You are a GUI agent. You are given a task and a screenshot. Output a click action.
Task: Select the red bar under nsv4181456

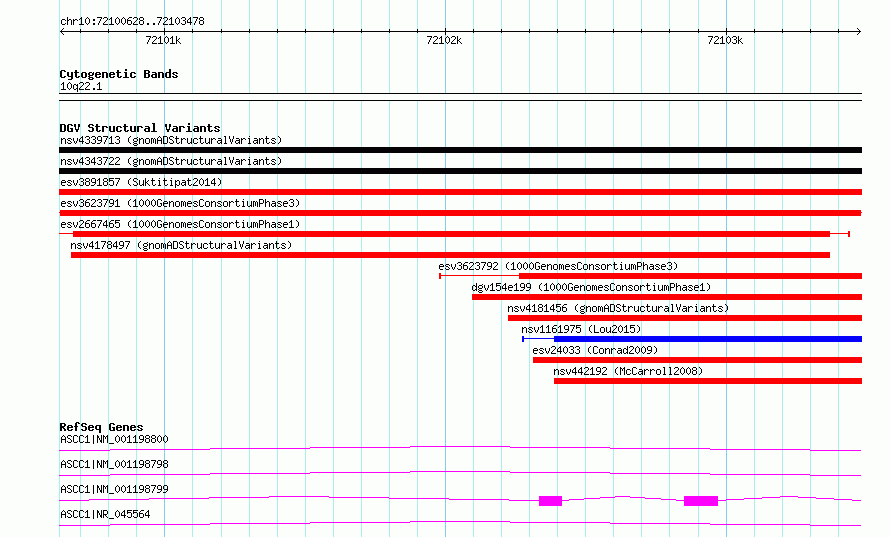coord(685,318)
